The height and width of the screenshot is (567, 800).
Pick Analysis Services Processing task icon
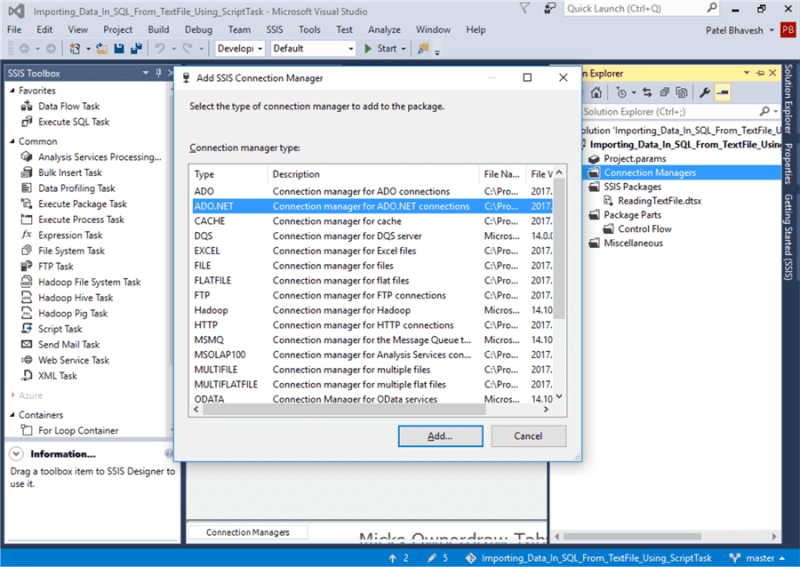27,157
